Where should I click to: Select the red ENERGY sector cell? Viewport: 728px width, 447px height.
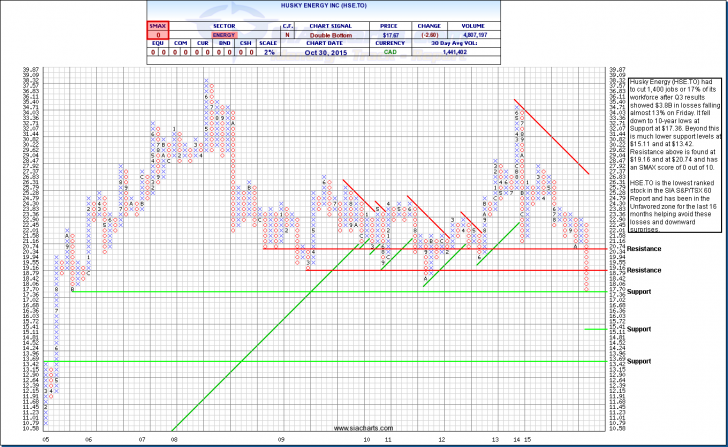coord(223,36)
